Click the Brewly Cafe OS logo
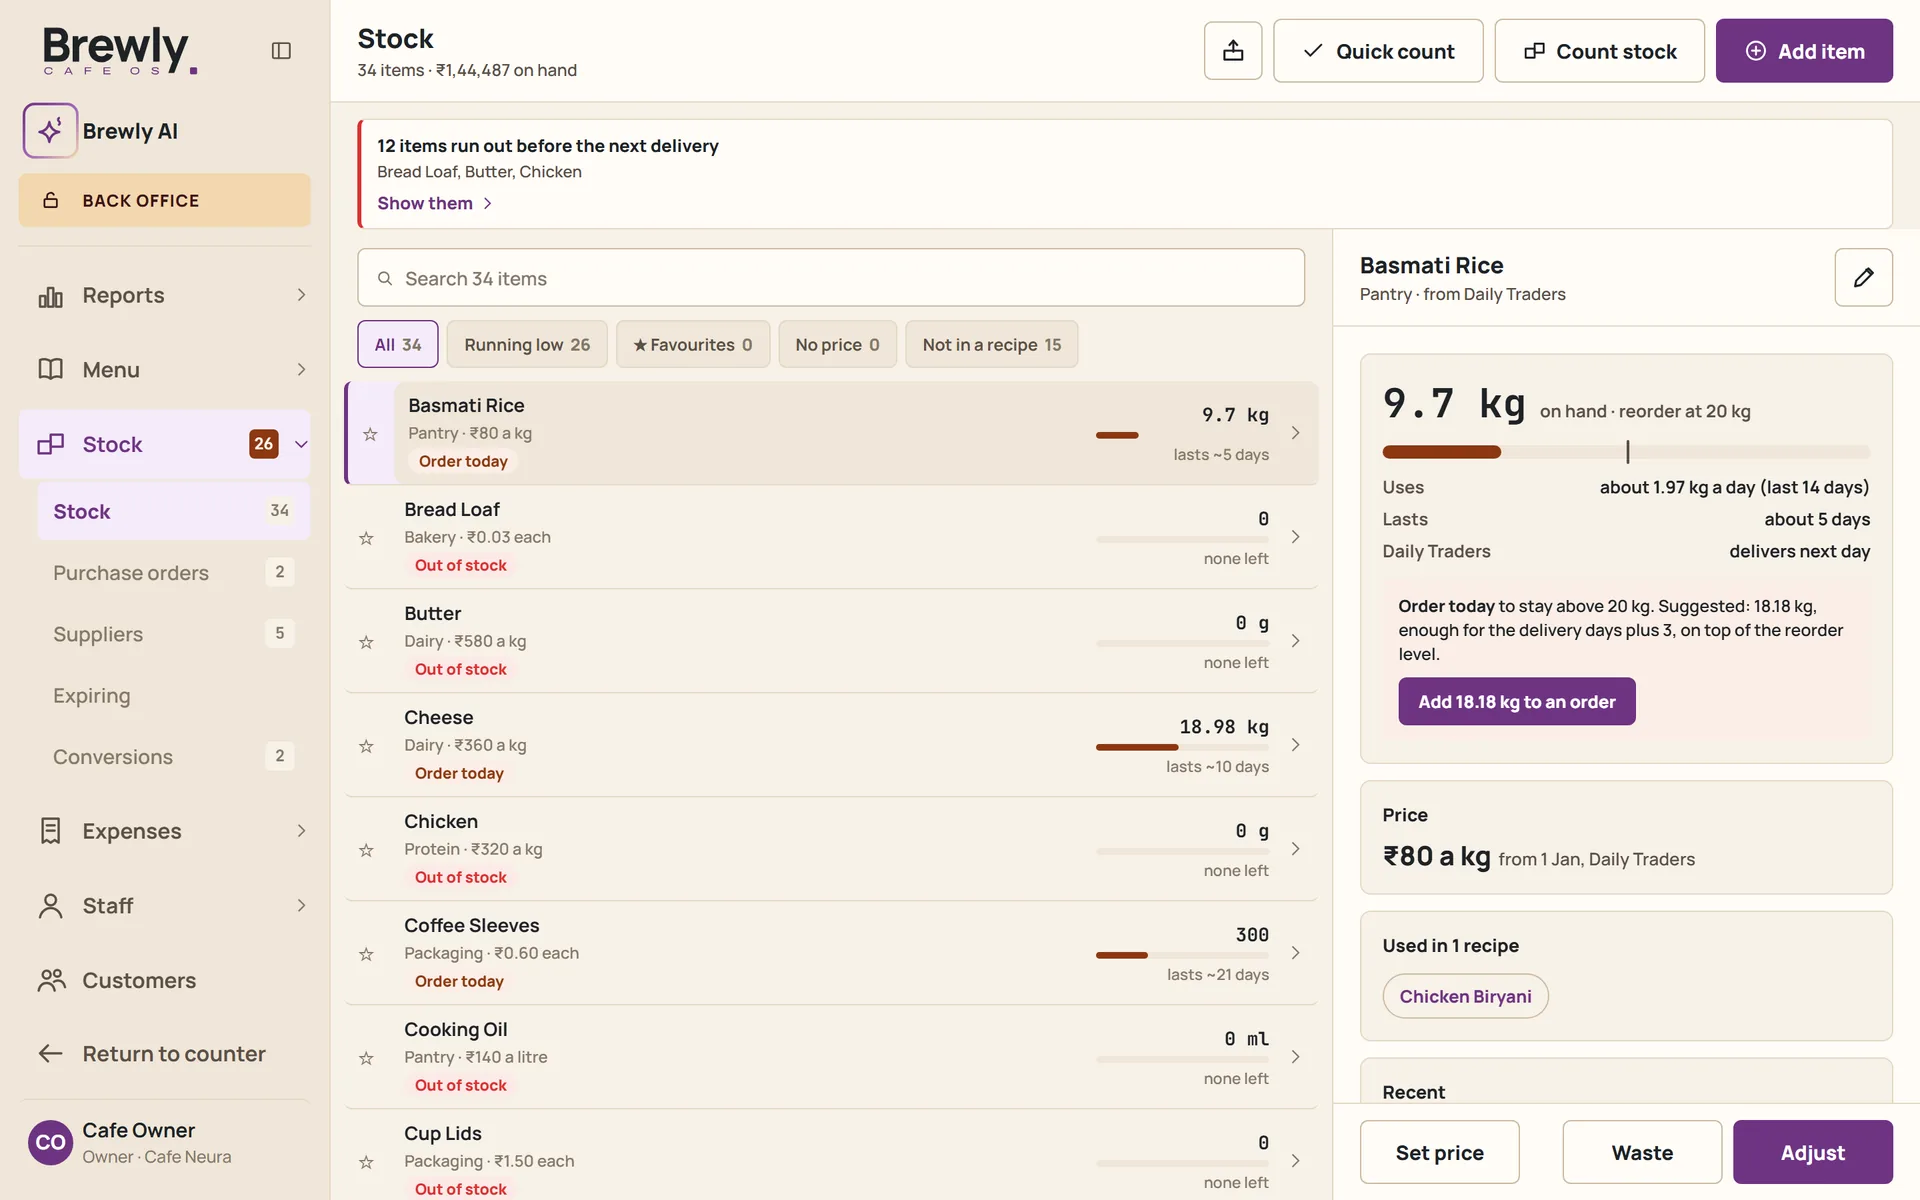The height and width of the screenshot is (1200, 1920). (x=119, y=50)
